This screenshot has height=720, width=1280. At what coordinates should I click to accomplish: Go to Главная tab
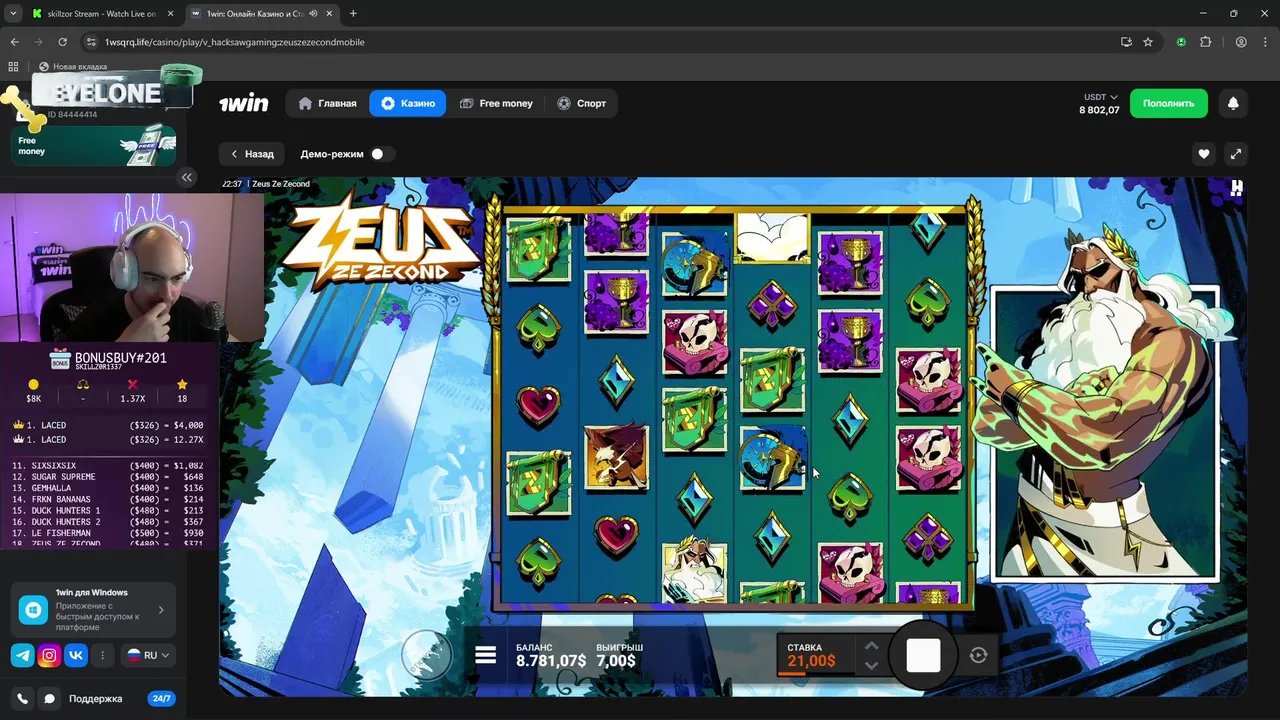328,103
